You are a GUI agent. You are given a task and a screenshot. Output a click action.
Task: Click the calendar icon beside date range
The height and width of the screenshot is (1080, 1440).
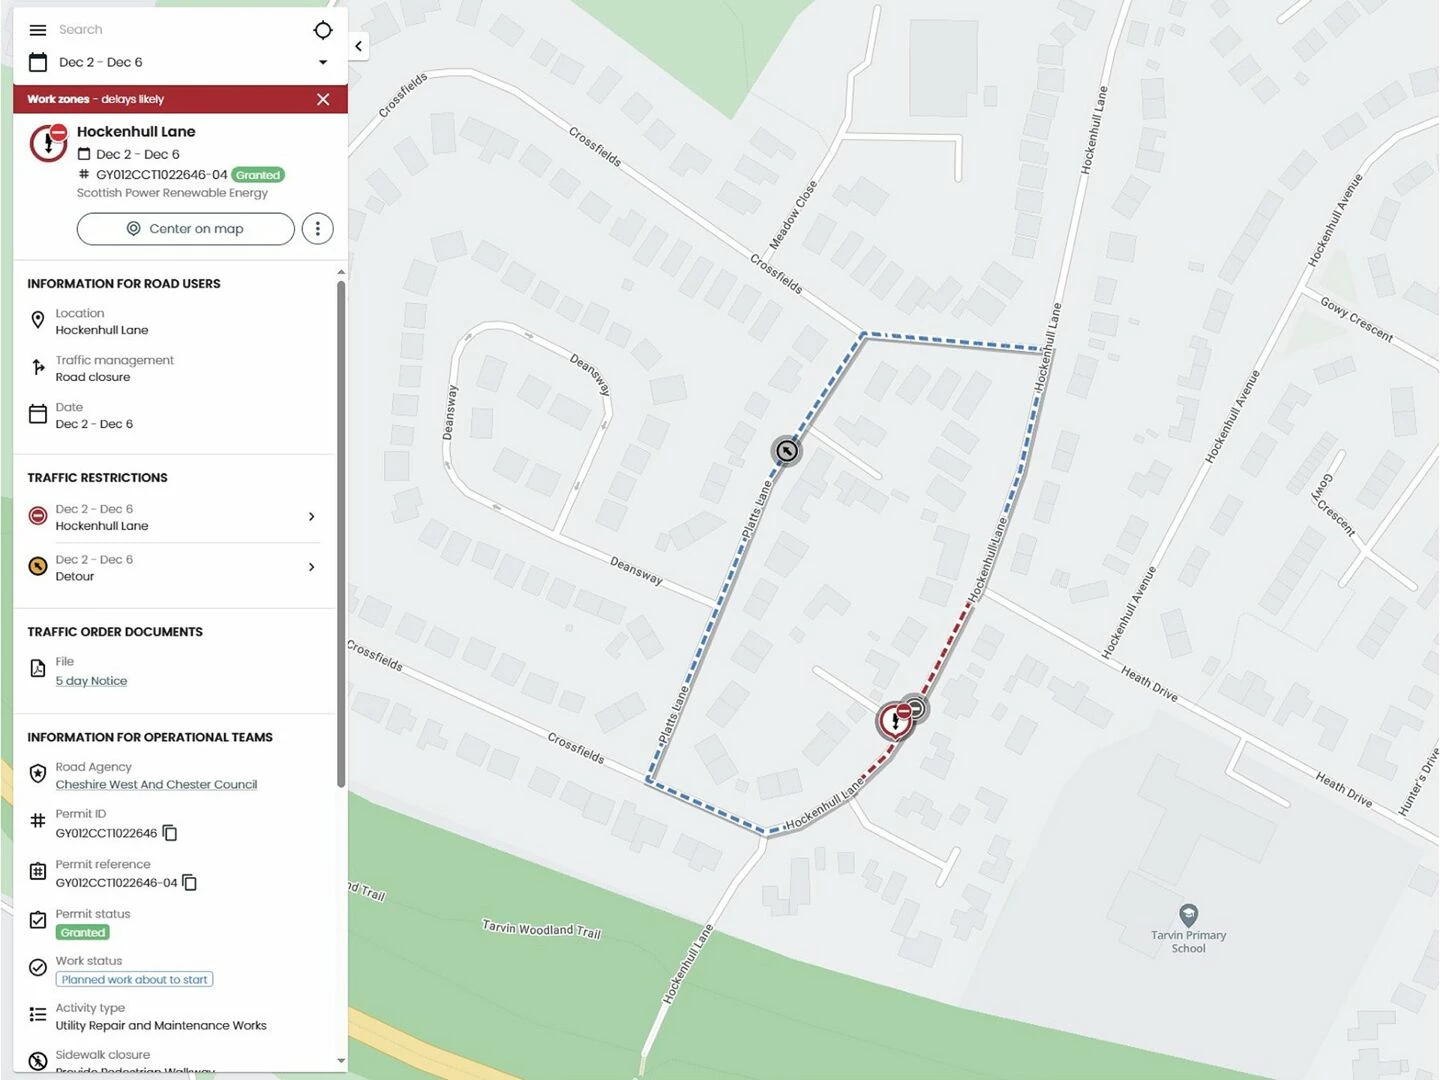(x=38, y=62)
